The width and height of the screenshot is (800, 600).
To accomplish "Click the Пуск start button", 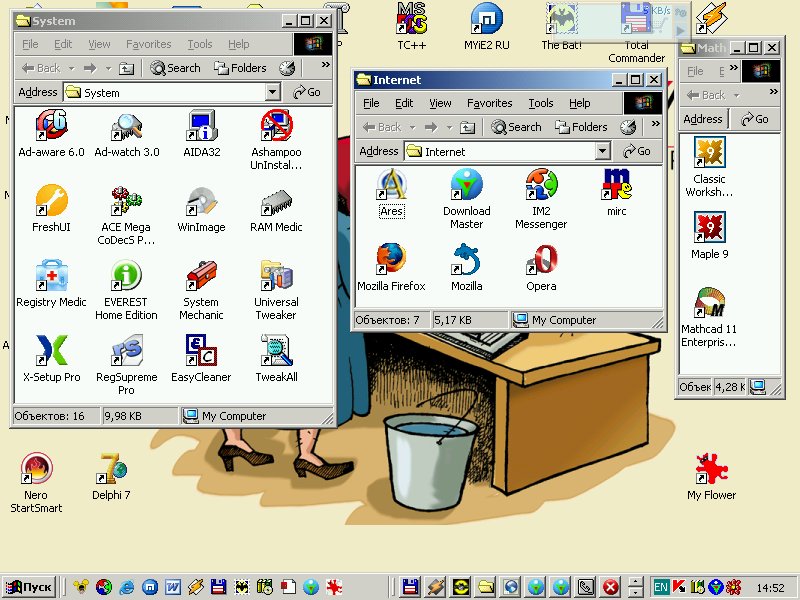I will point(29,587).
